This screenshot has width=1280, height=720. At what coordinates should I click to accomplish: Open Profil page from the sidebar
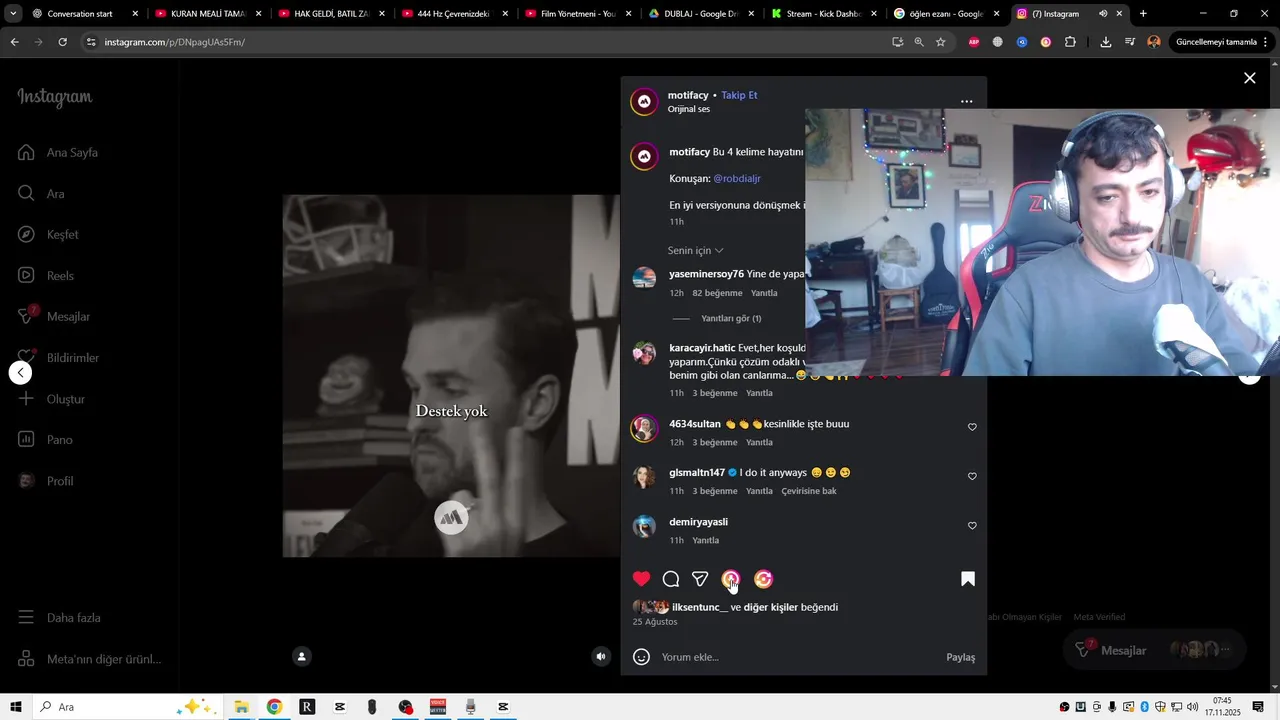46,481
